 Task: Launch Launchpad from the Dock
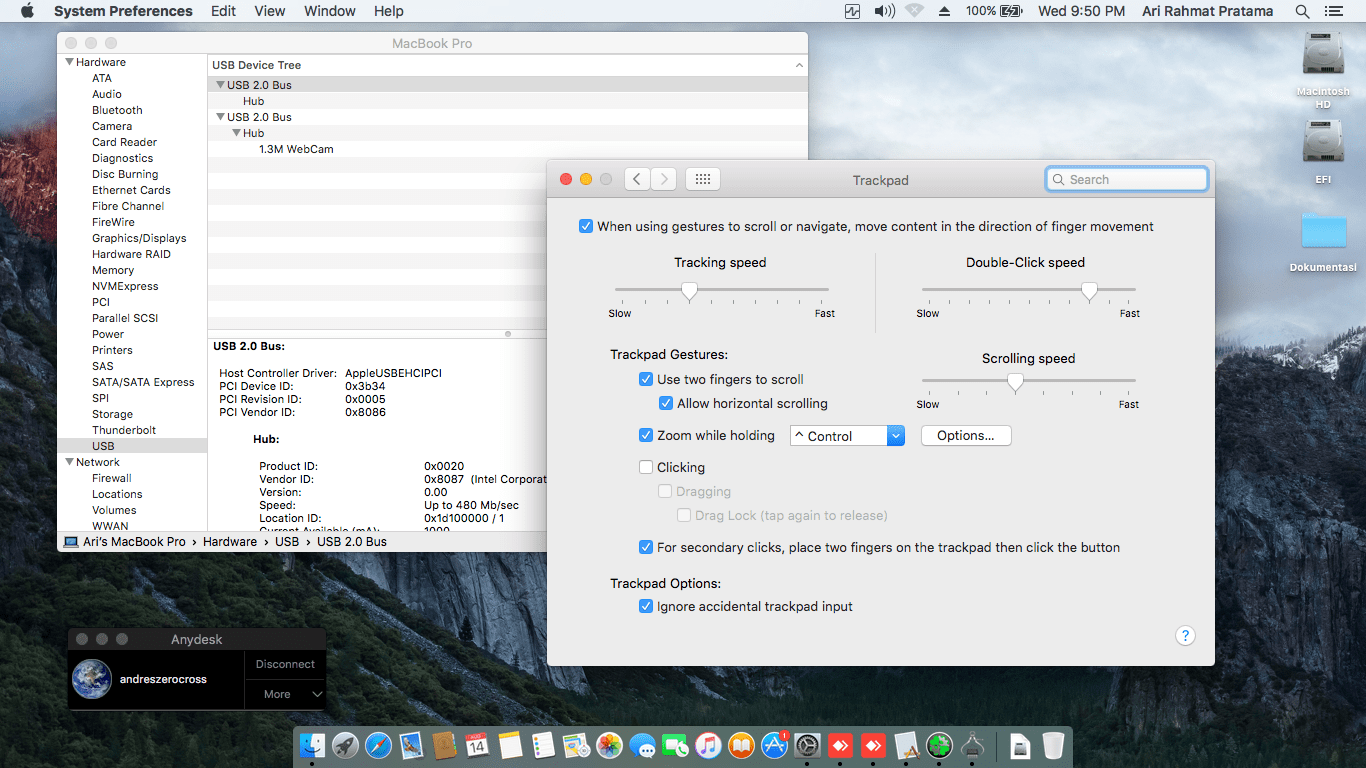[x=345, y=745]
